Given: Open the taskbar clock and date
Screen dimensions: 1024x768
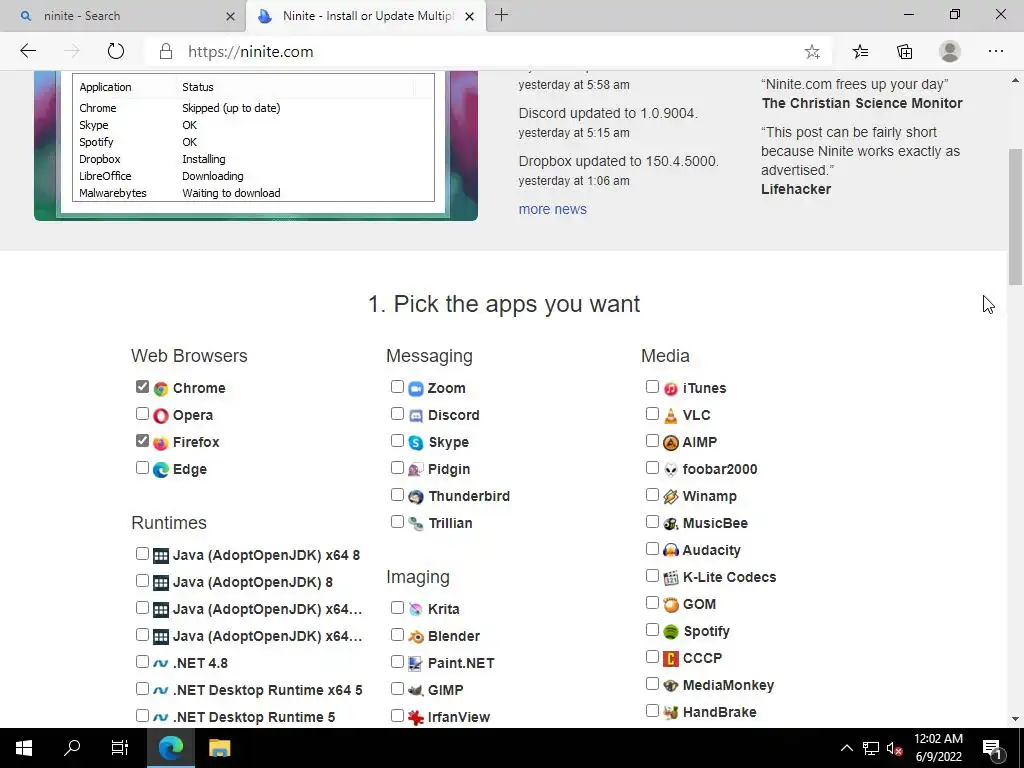Looking at the screenshot, I should pyautogui.click(x=938, y=748).
